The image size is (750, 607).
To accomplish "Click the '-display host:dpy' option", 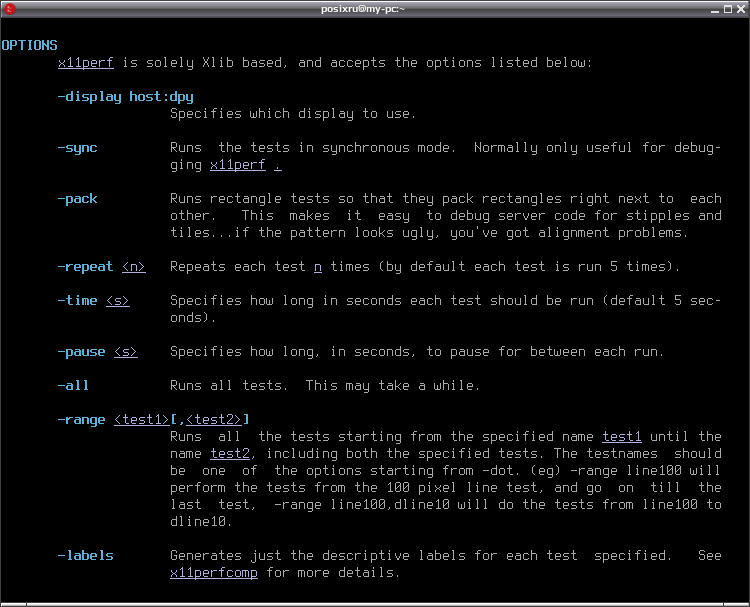I will point(125,97).
